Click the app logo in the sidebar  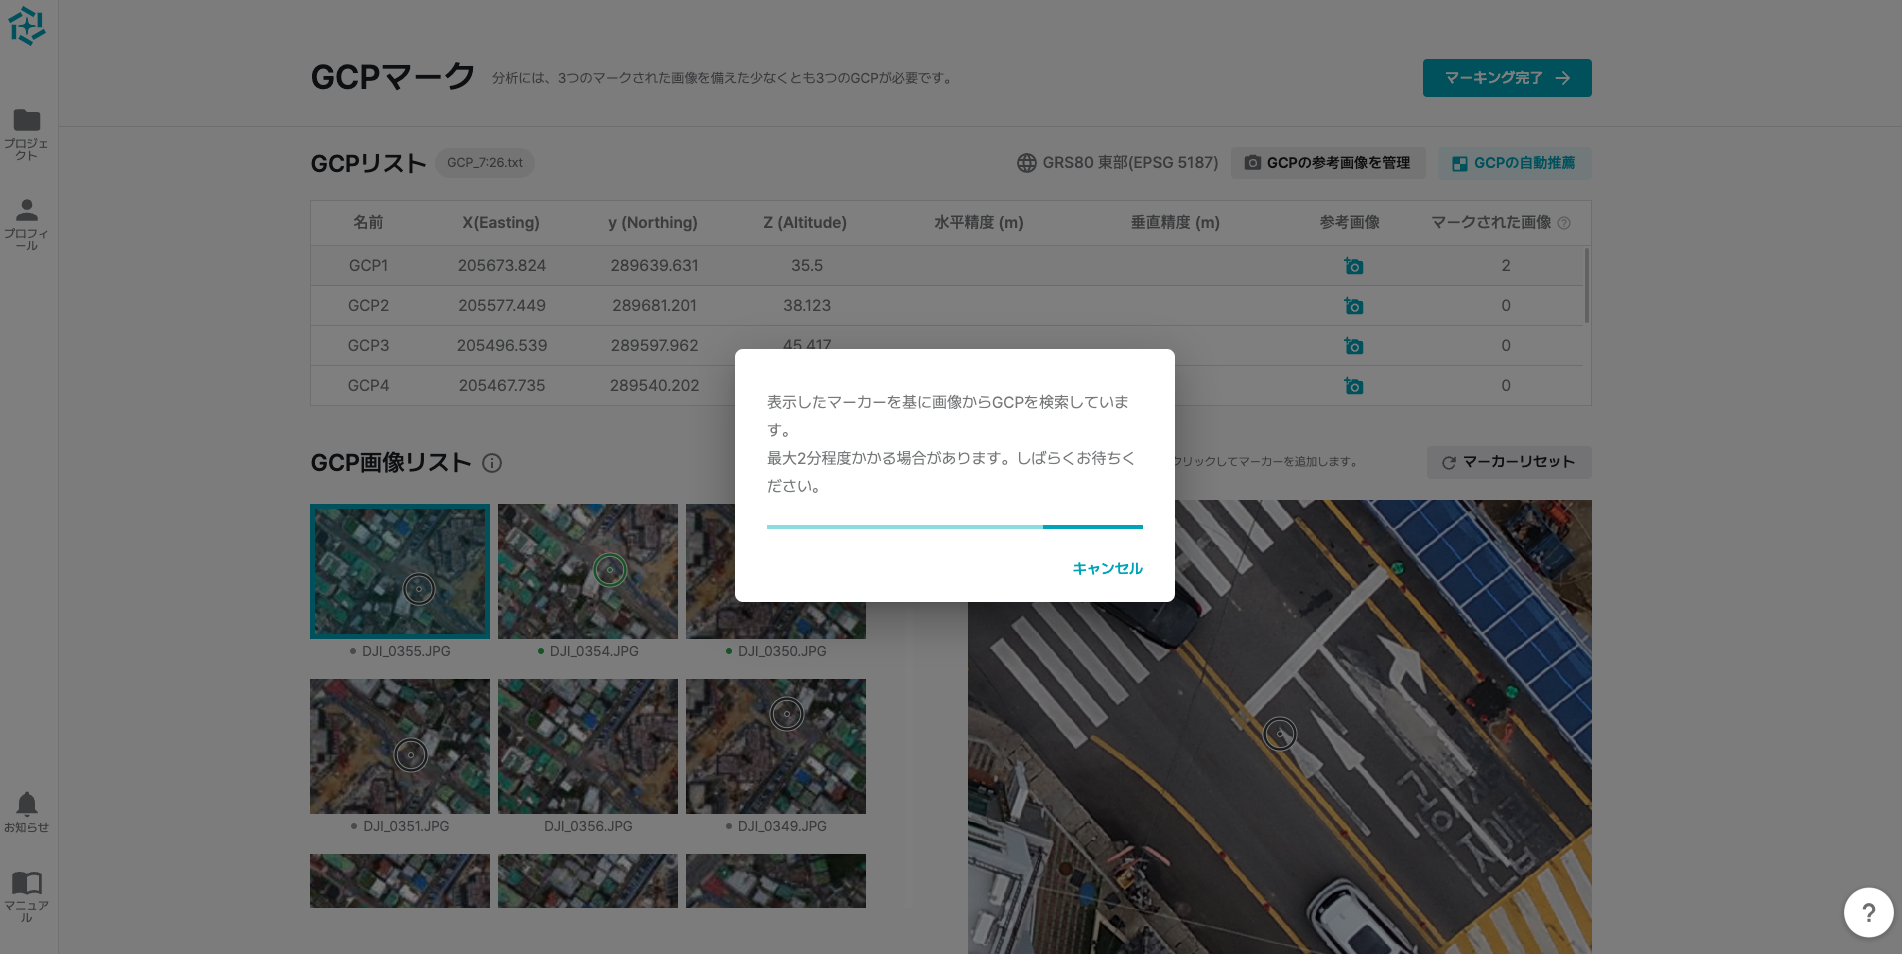[27, 26]
